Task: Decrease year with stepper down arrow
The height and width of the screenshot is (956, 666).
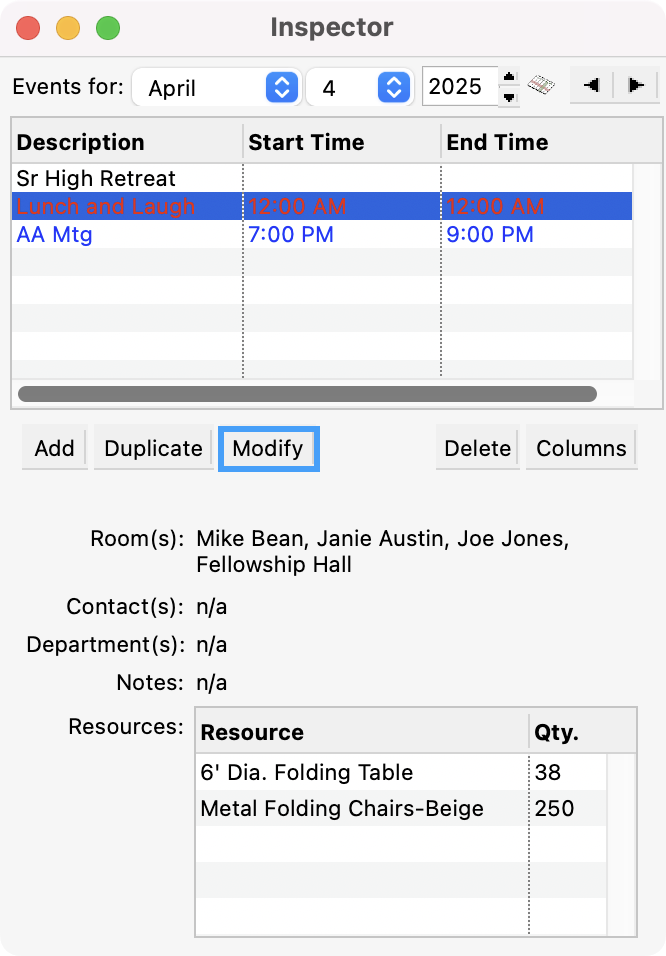Action: (509, 96)
